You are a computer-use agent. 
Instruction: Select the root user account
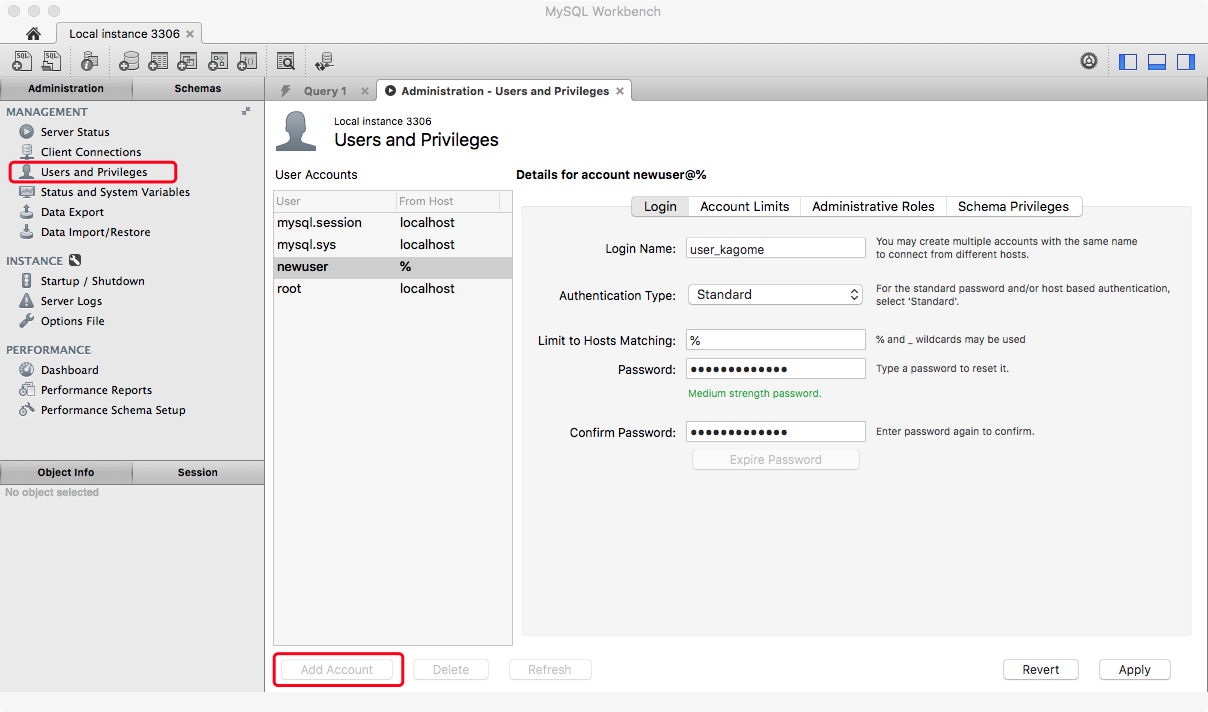point(393,289)
